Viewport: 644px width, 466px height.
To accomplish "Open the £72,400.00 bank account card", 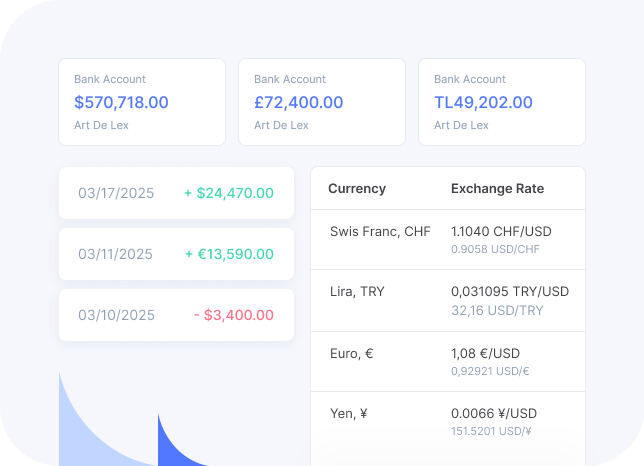I will (322, 102).
